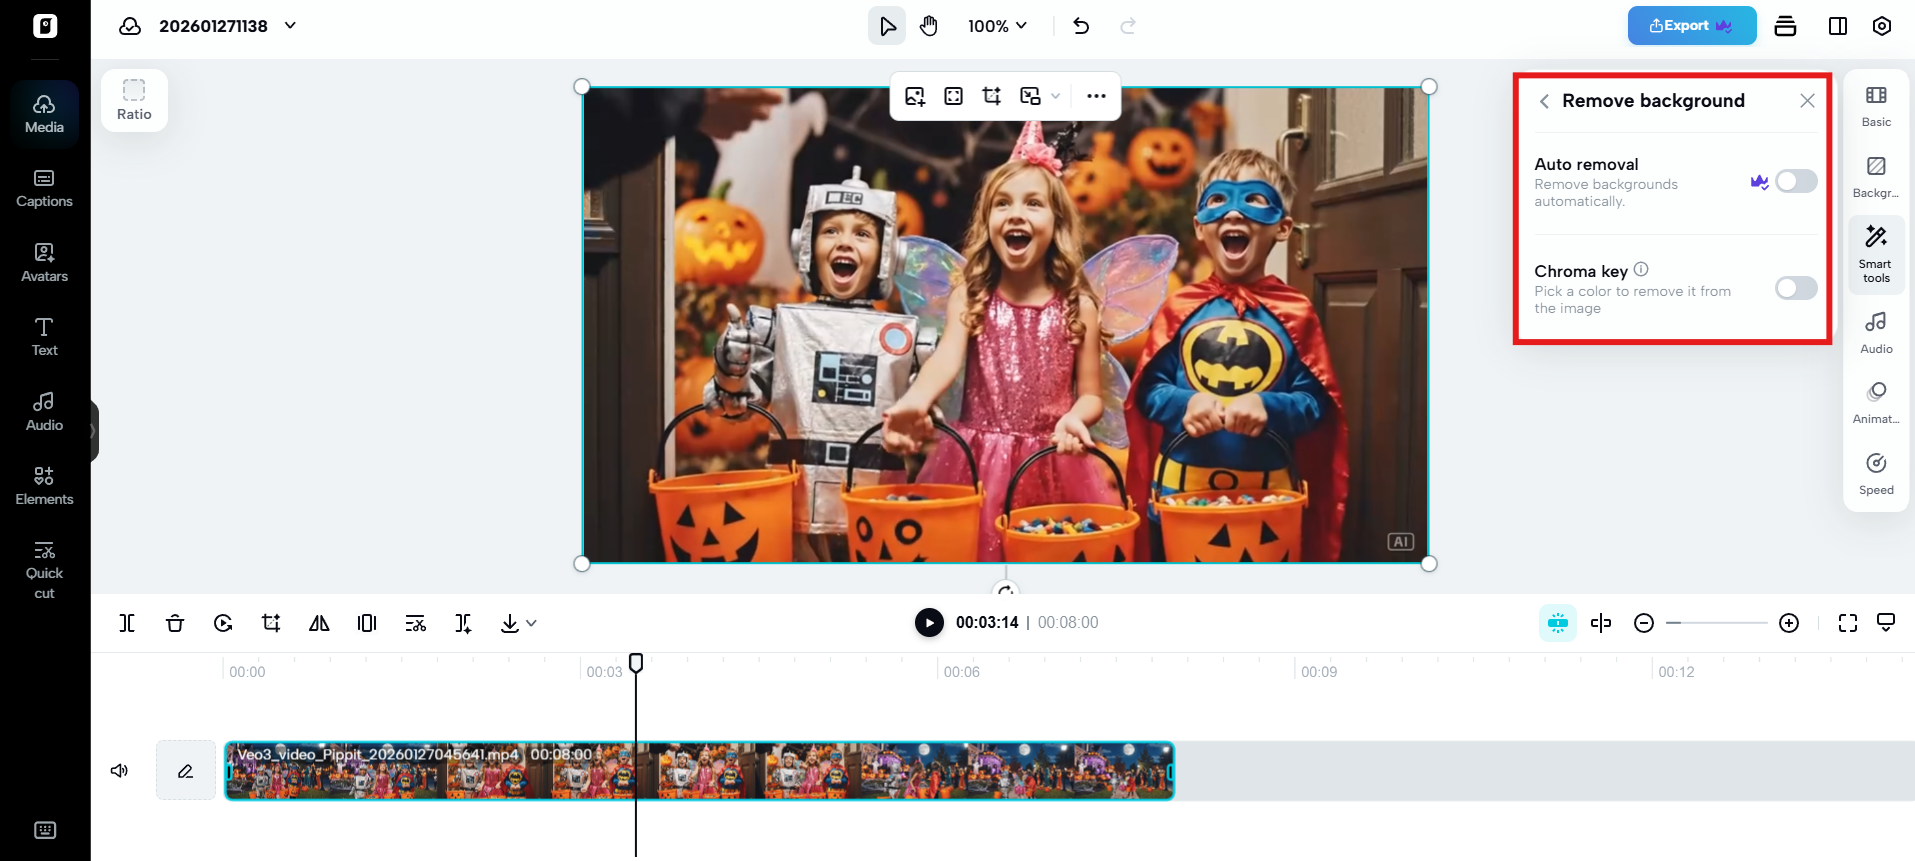
Task: Click the cloud save status icon
Action: [x=130, y=26]
